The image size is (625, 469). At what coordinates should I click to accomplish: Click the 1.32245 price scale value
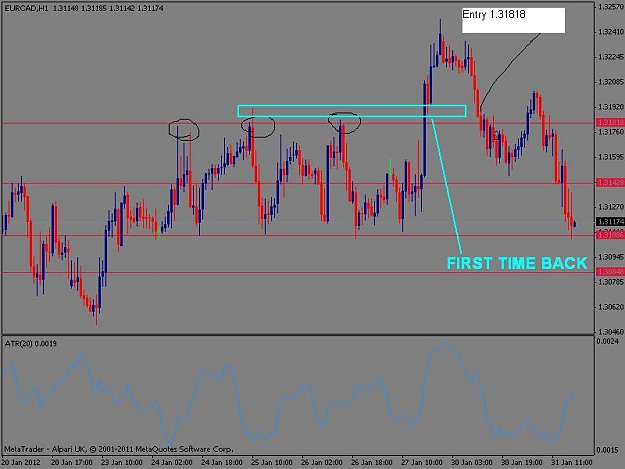pyautogui.click(x=611, y=57)
